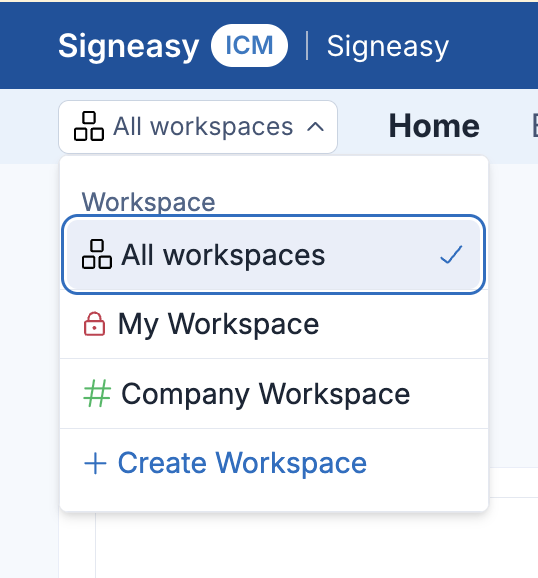Click the ICM badge next to logo
Image resolution: width=538 pixels, height=578 pixels.
click(x=249, y=46)
